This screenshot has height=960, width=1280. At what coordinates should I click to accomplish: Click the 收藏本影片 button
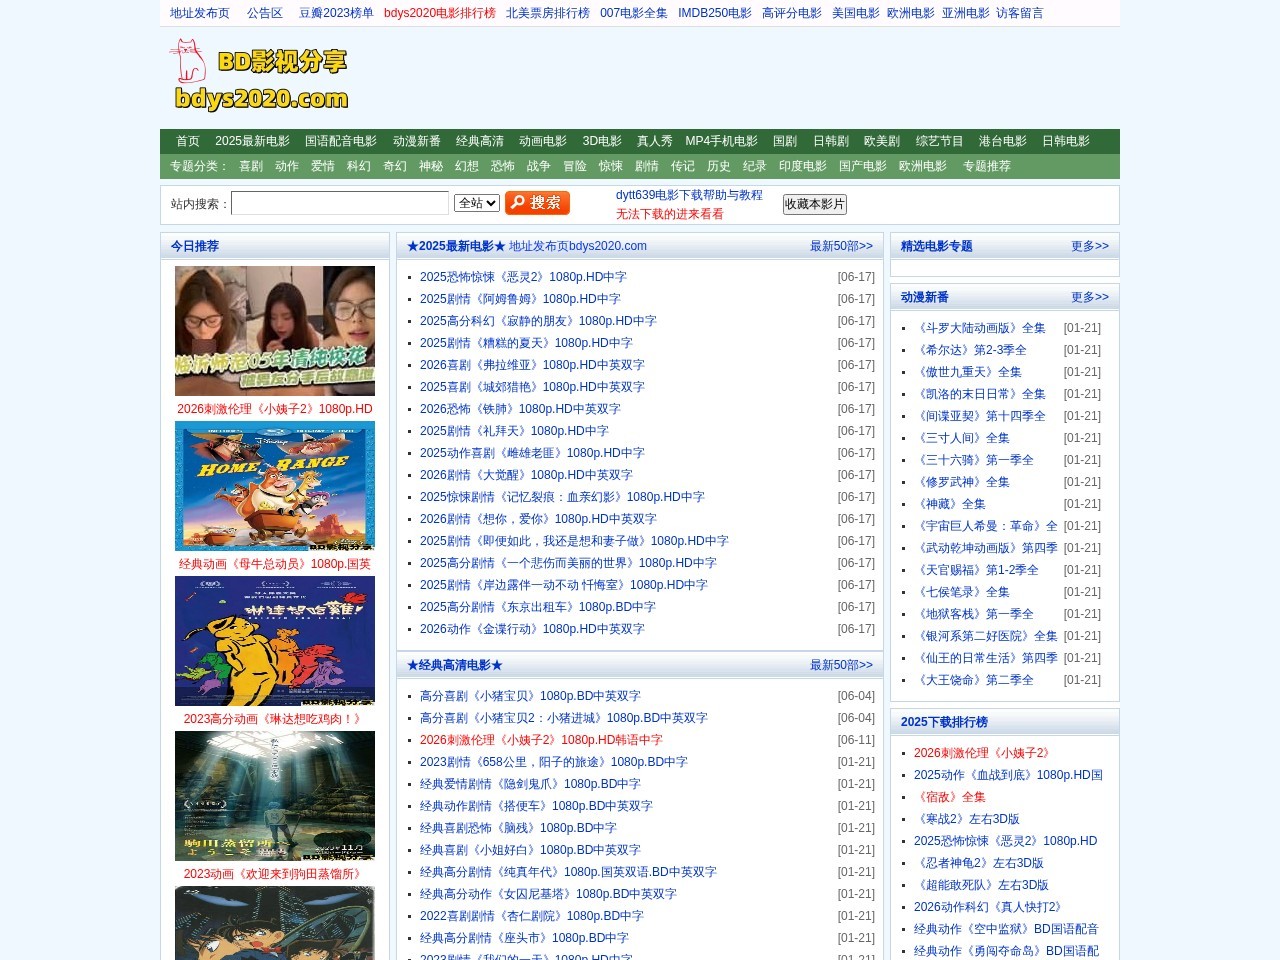815,204
